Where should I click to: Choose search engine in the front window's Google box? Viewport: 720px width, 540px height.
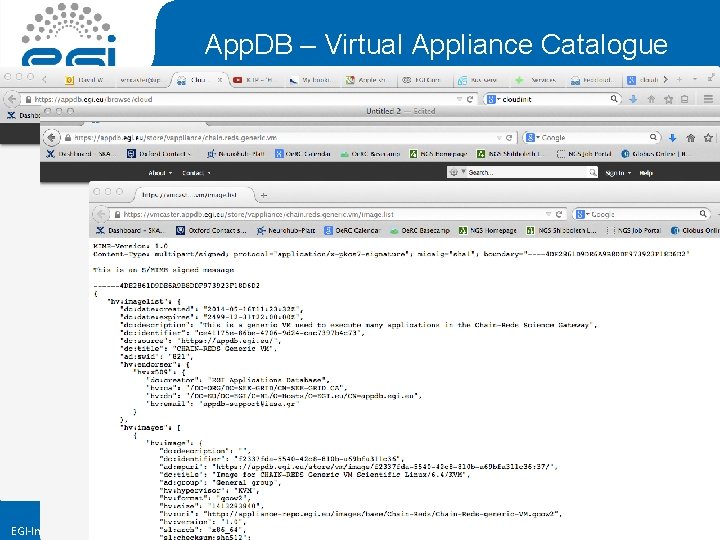(x=581, y=214)
